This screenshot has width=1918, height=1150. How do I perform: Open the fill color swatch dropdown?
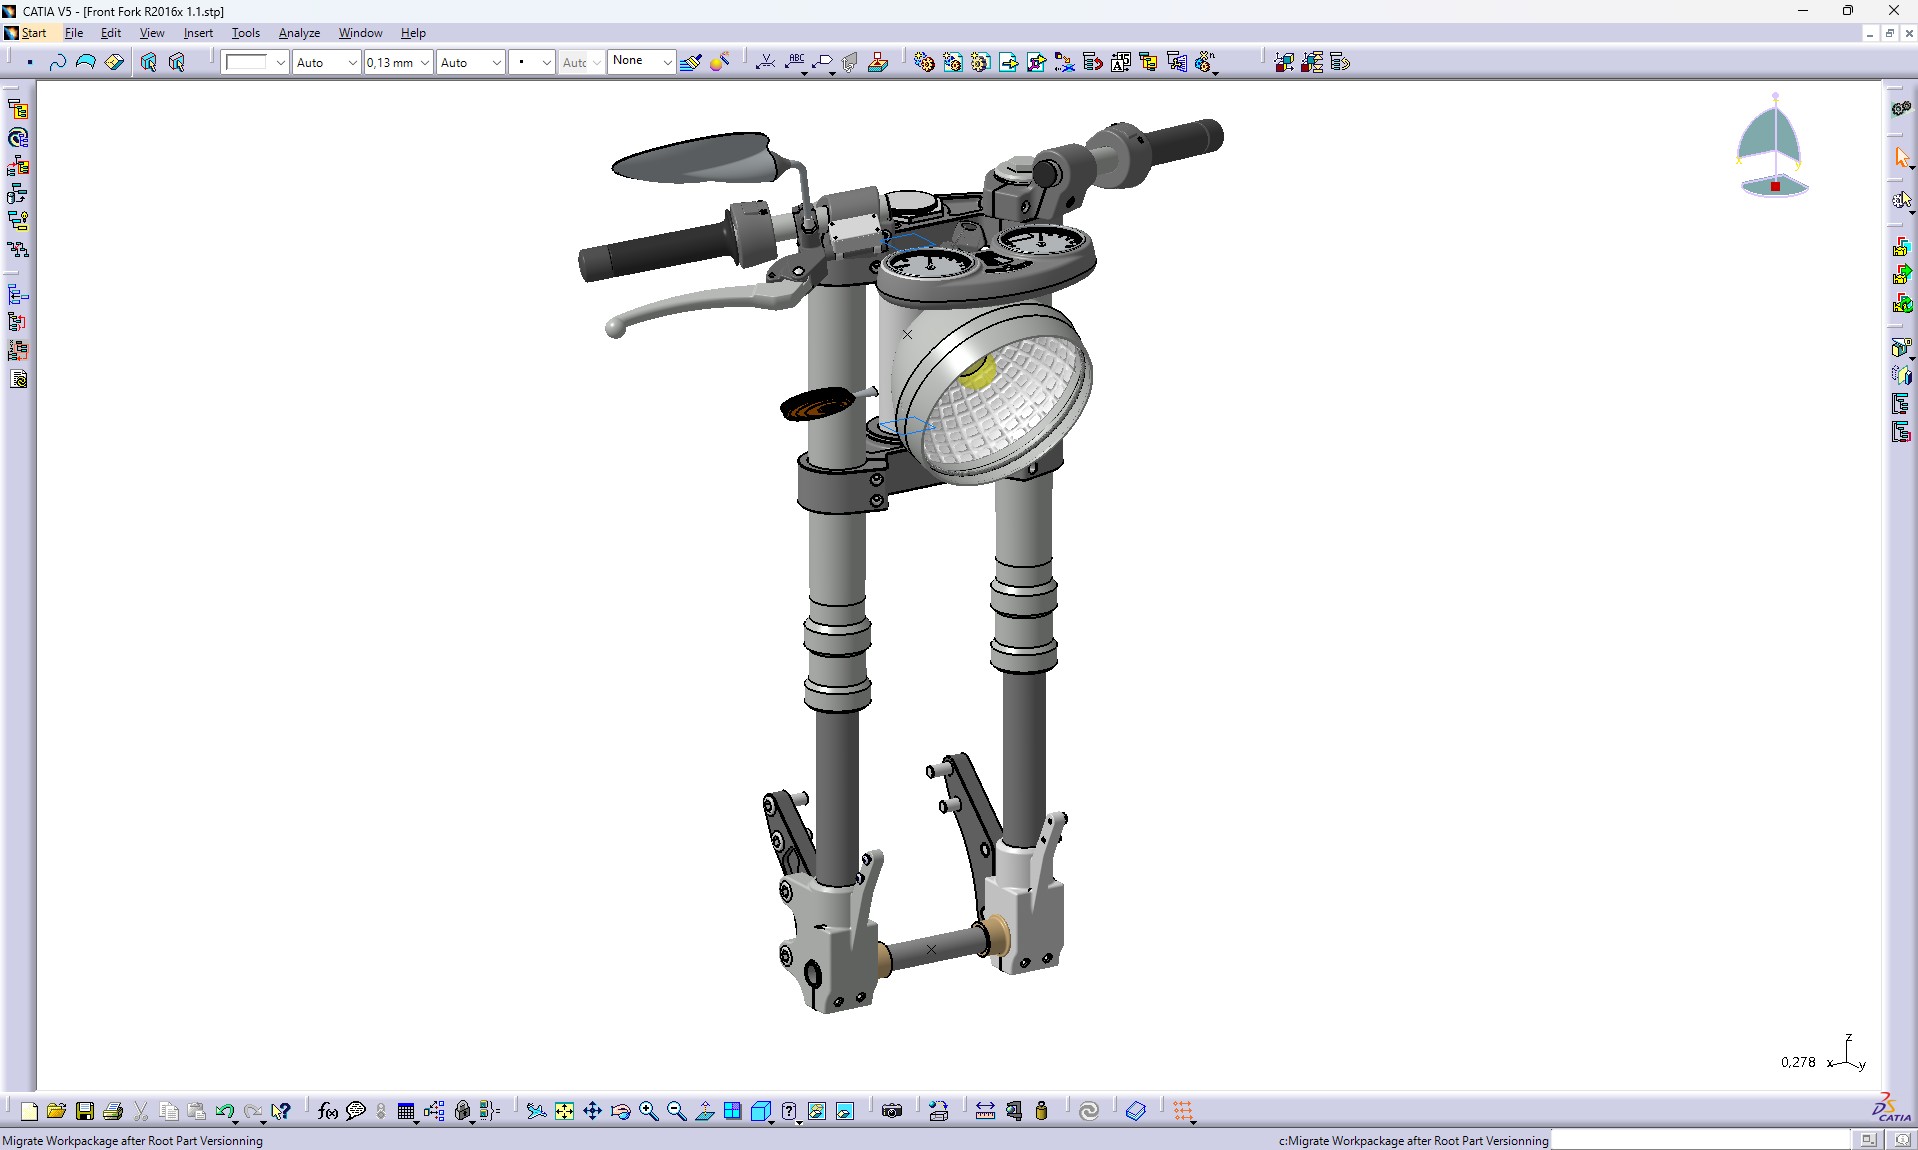coord(280,62)
